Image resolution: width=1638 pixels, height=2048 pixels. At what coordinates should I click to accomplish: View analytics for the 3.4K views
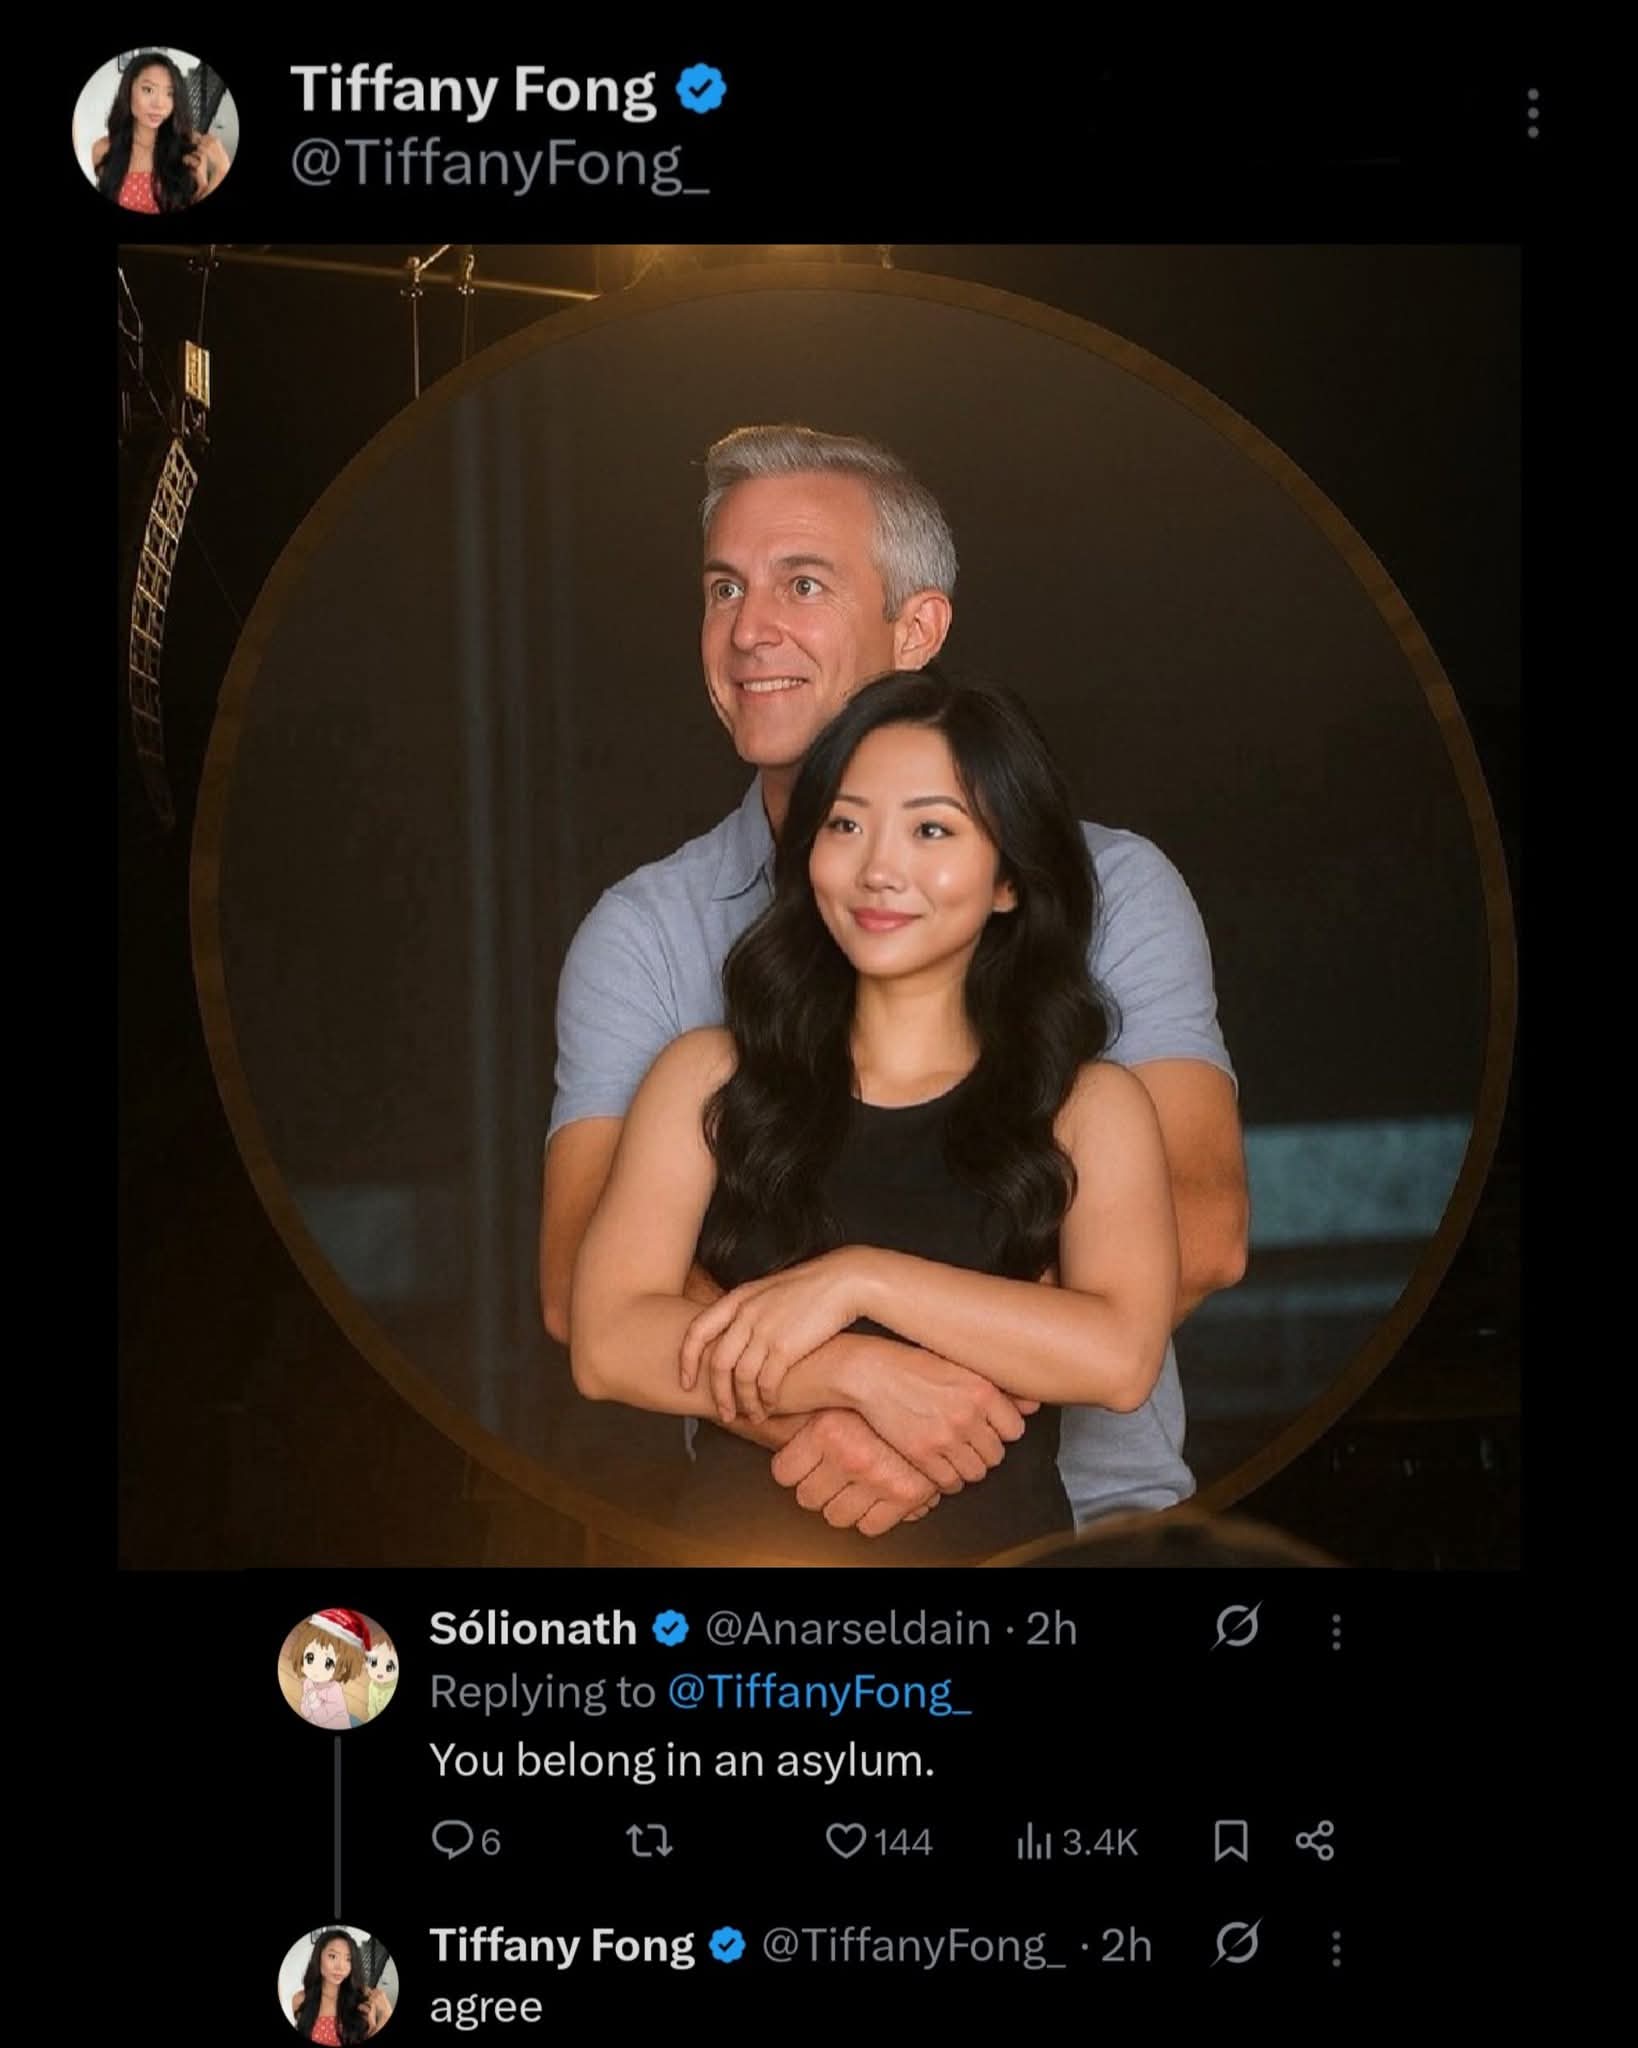(x=1077, y=1841)
